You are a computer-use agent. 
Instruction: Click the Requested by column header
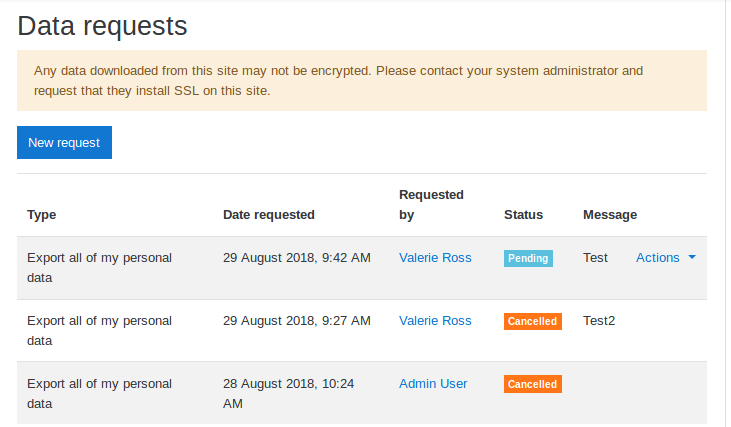point(431,205)
